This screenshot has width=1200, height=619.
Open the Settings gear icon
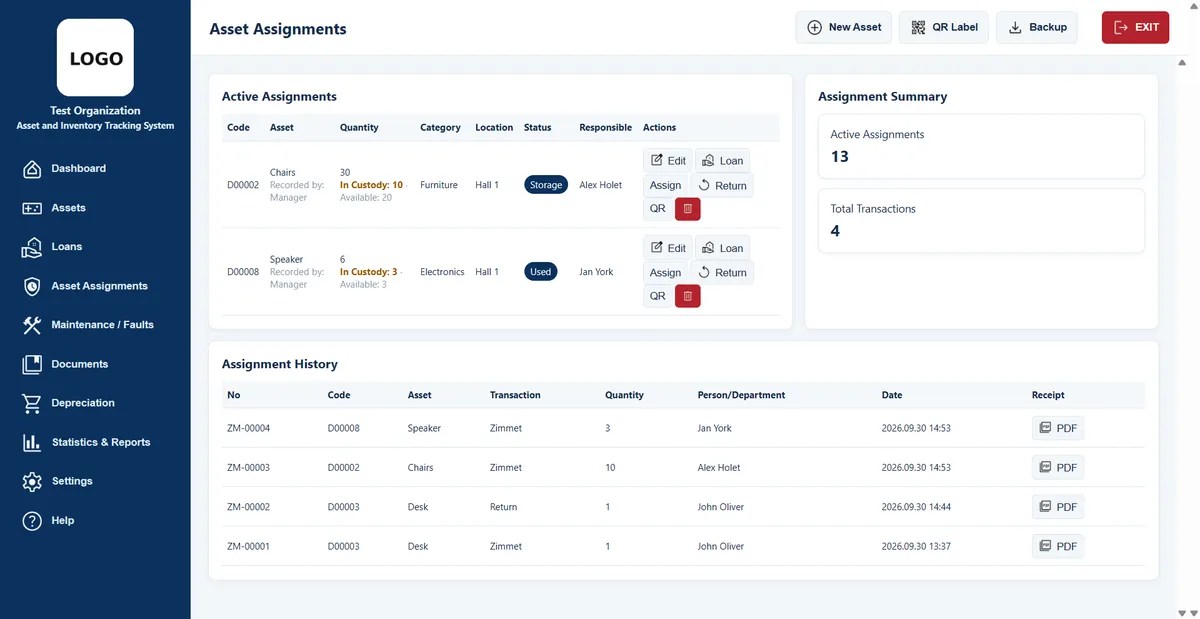coord(32,481)
